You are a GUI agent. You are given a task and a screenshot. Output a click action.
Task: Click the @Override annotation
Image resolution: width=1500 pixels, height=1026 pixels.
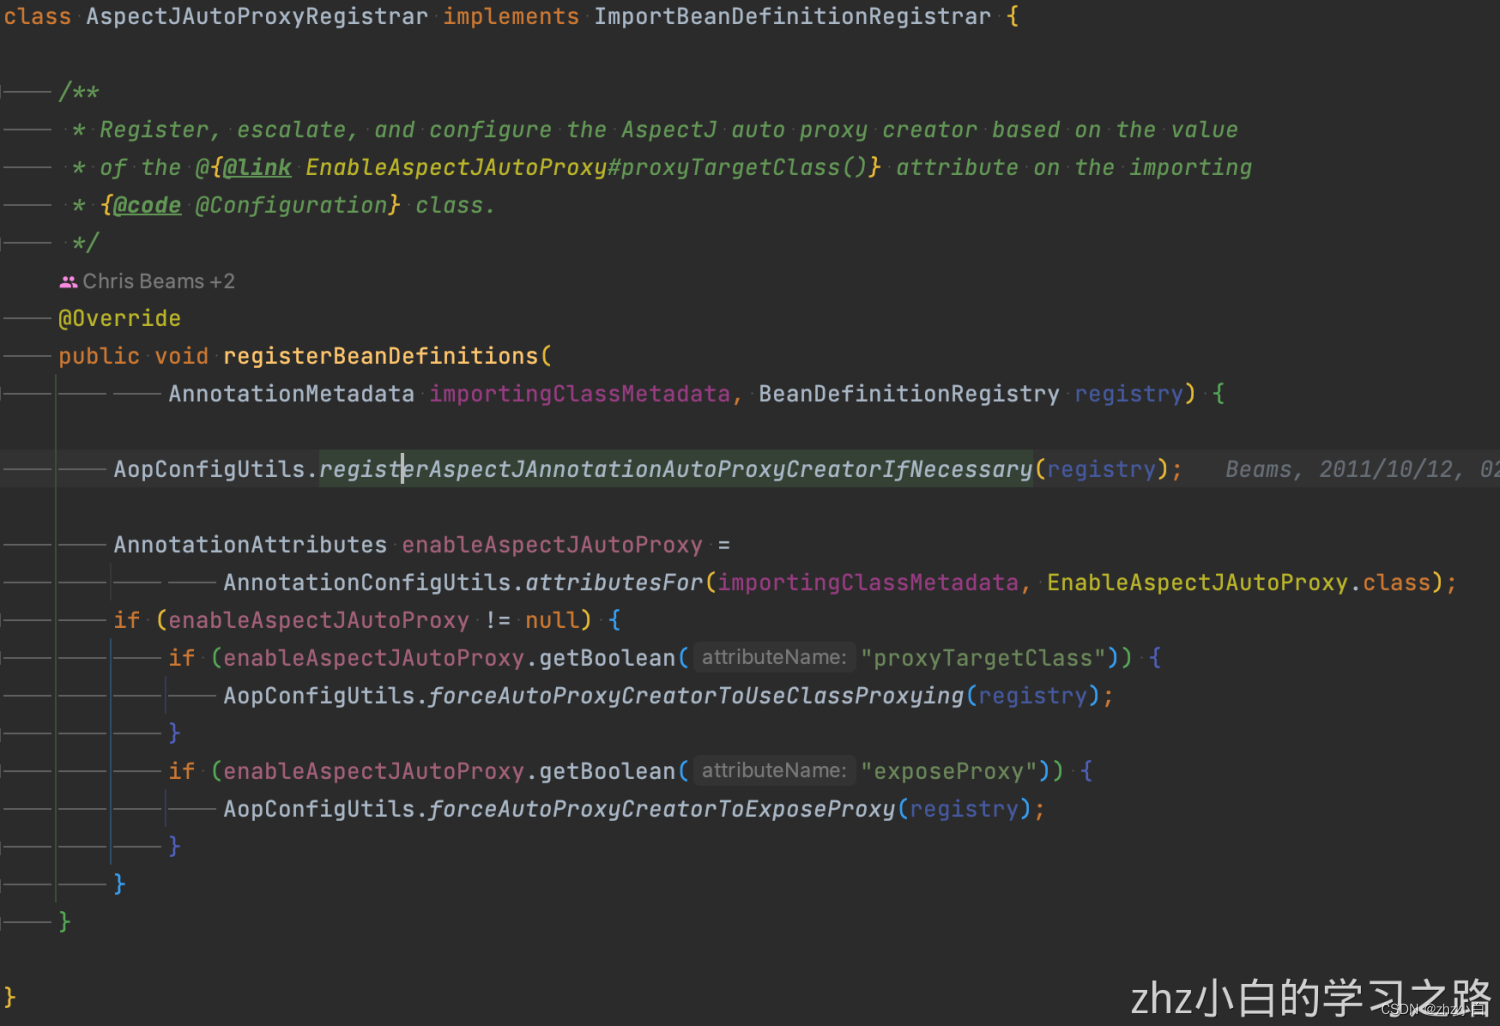(x=120, y=319)
